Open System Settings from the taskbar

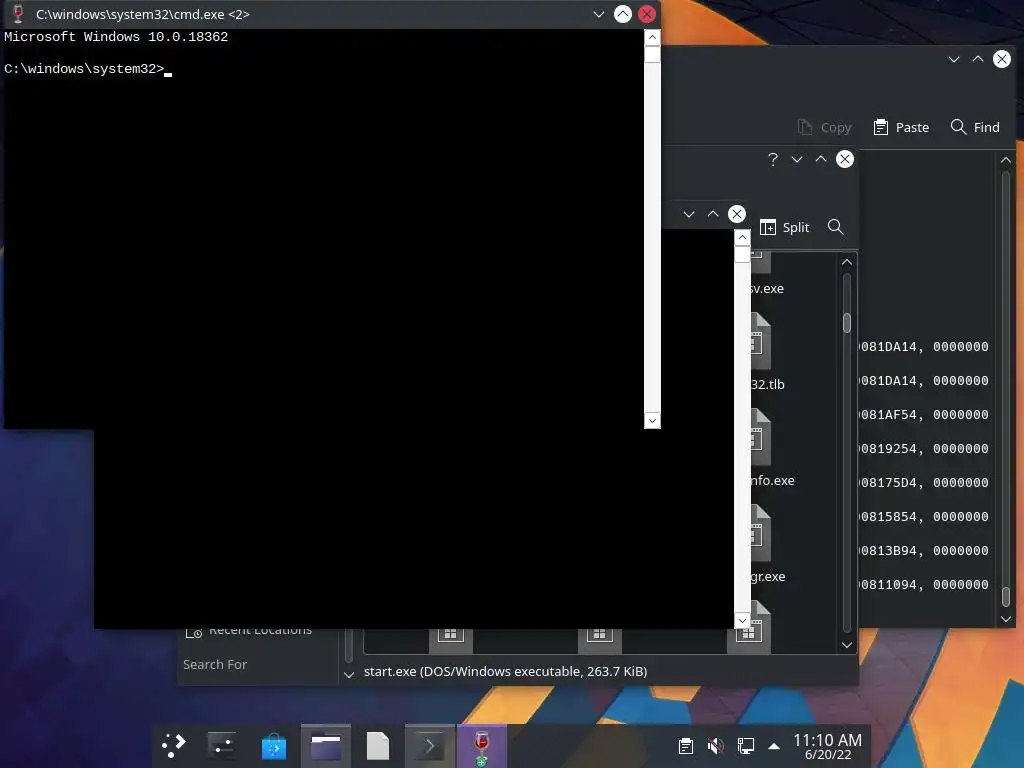tap(221, 745)
